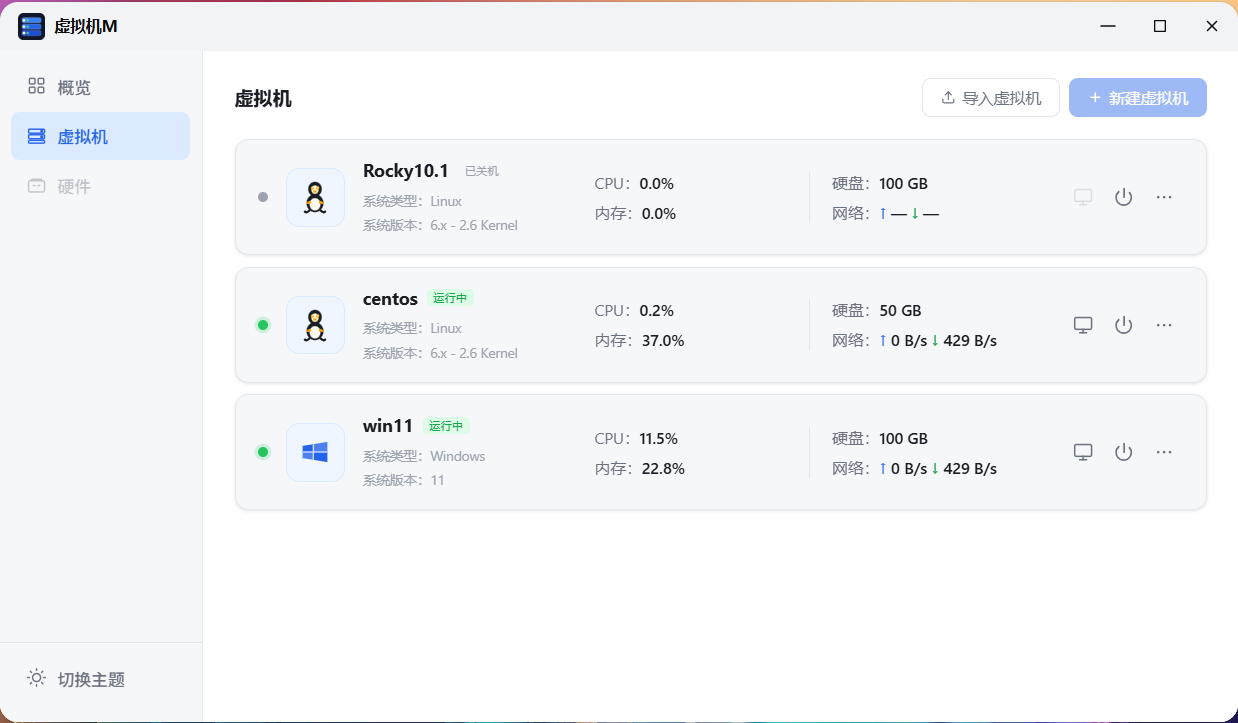The height and width of the screenshot is (723, 1238).
Task: Open console monitor icon for centos
Action: (1083, 325)
